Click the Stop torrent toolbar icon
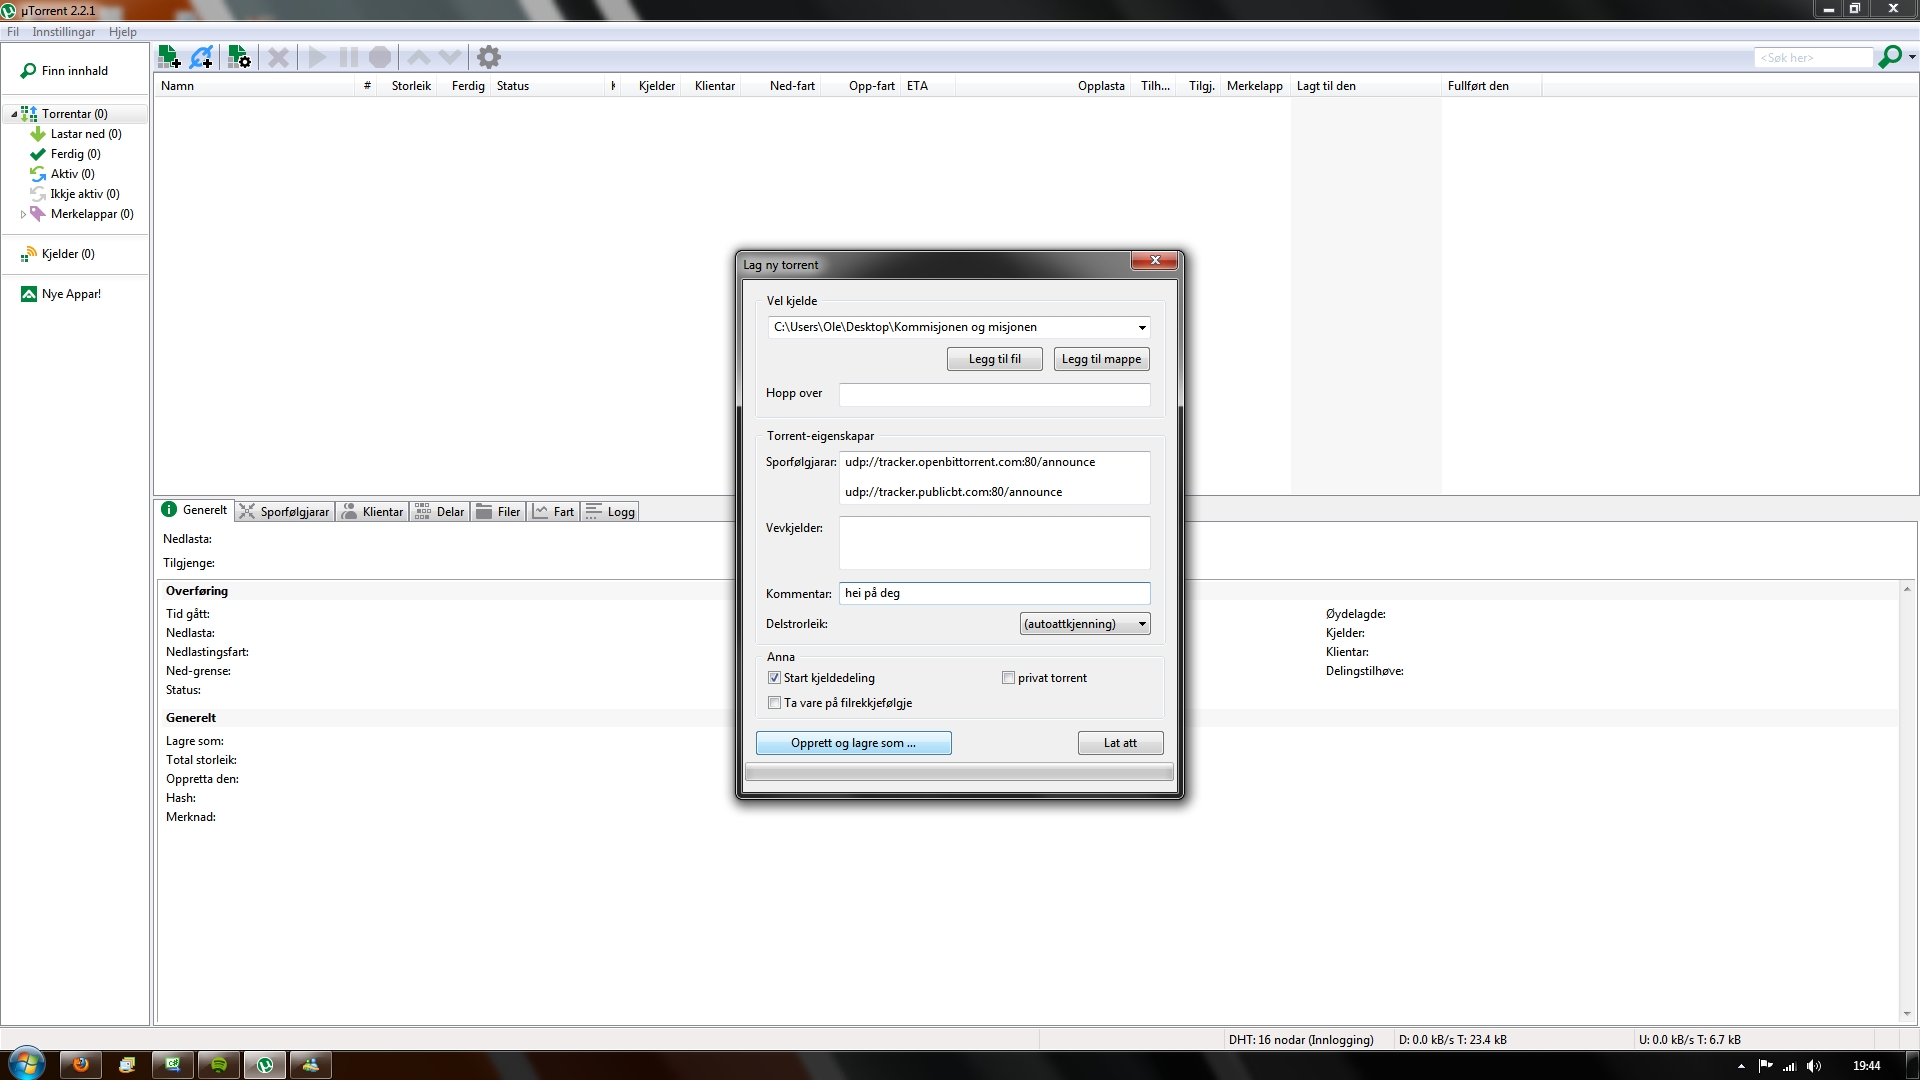The width and height of the screenshot is (1920, 1080). pyautogui.click(x=380, y=57)
